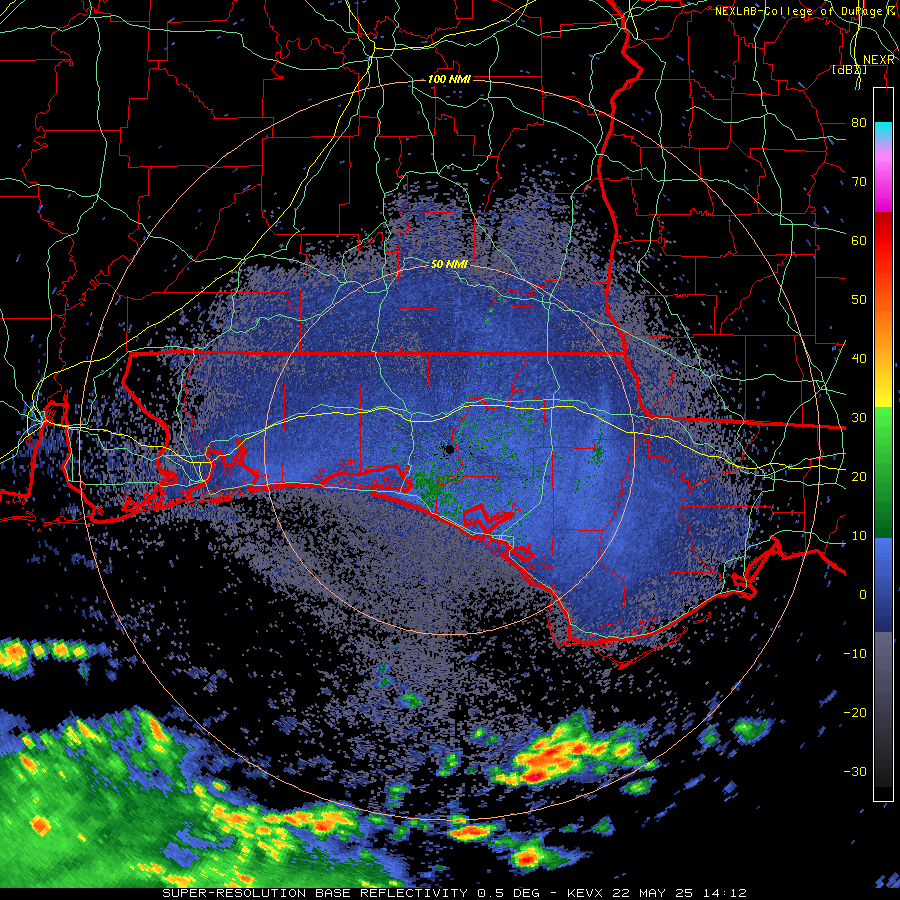Click the 50 NMI range ring label
The height and width of the screenshot is (900, 900).
(x=449, y=265)
